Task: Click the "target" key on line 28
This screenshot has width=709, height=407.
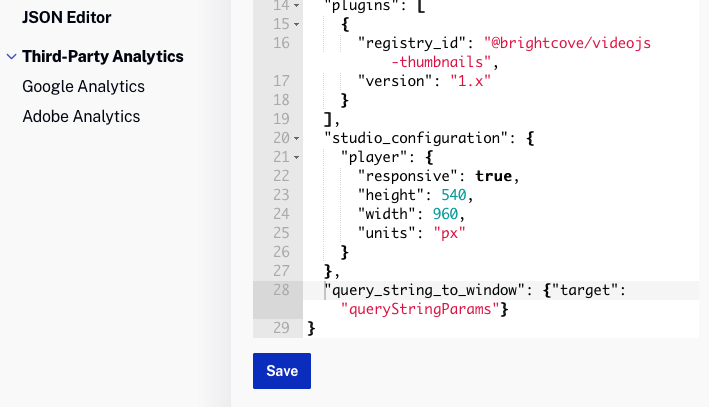Action: click(x=584, y=290)
